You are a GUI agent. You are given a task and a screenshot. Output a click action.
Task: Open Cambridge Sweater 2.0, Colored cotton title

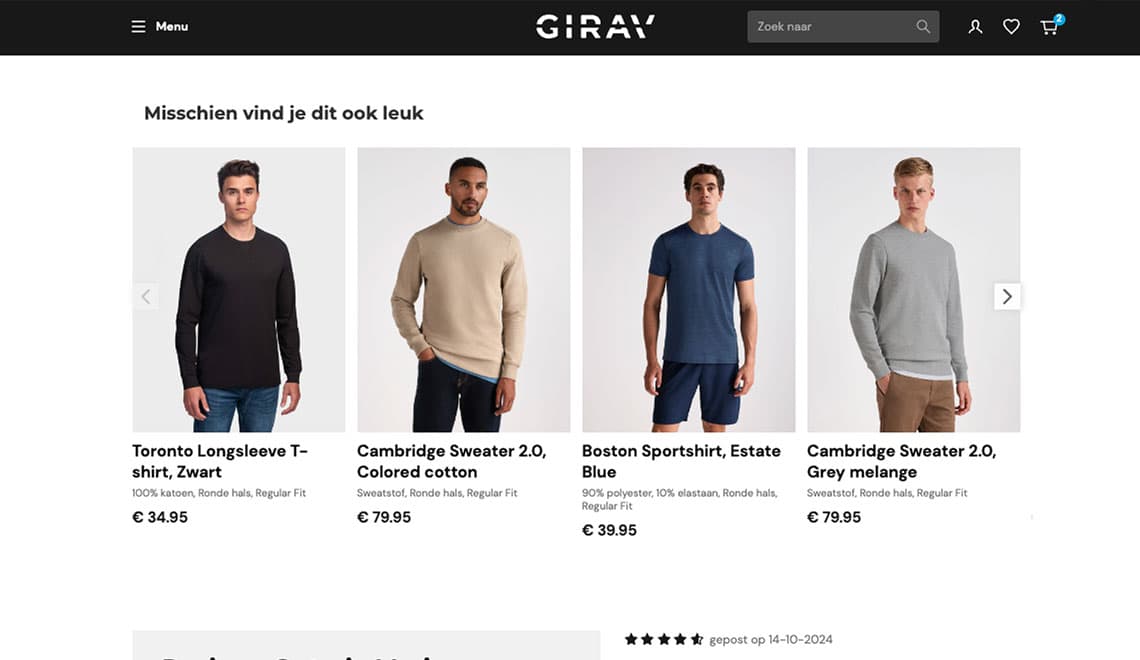(451, 462)
